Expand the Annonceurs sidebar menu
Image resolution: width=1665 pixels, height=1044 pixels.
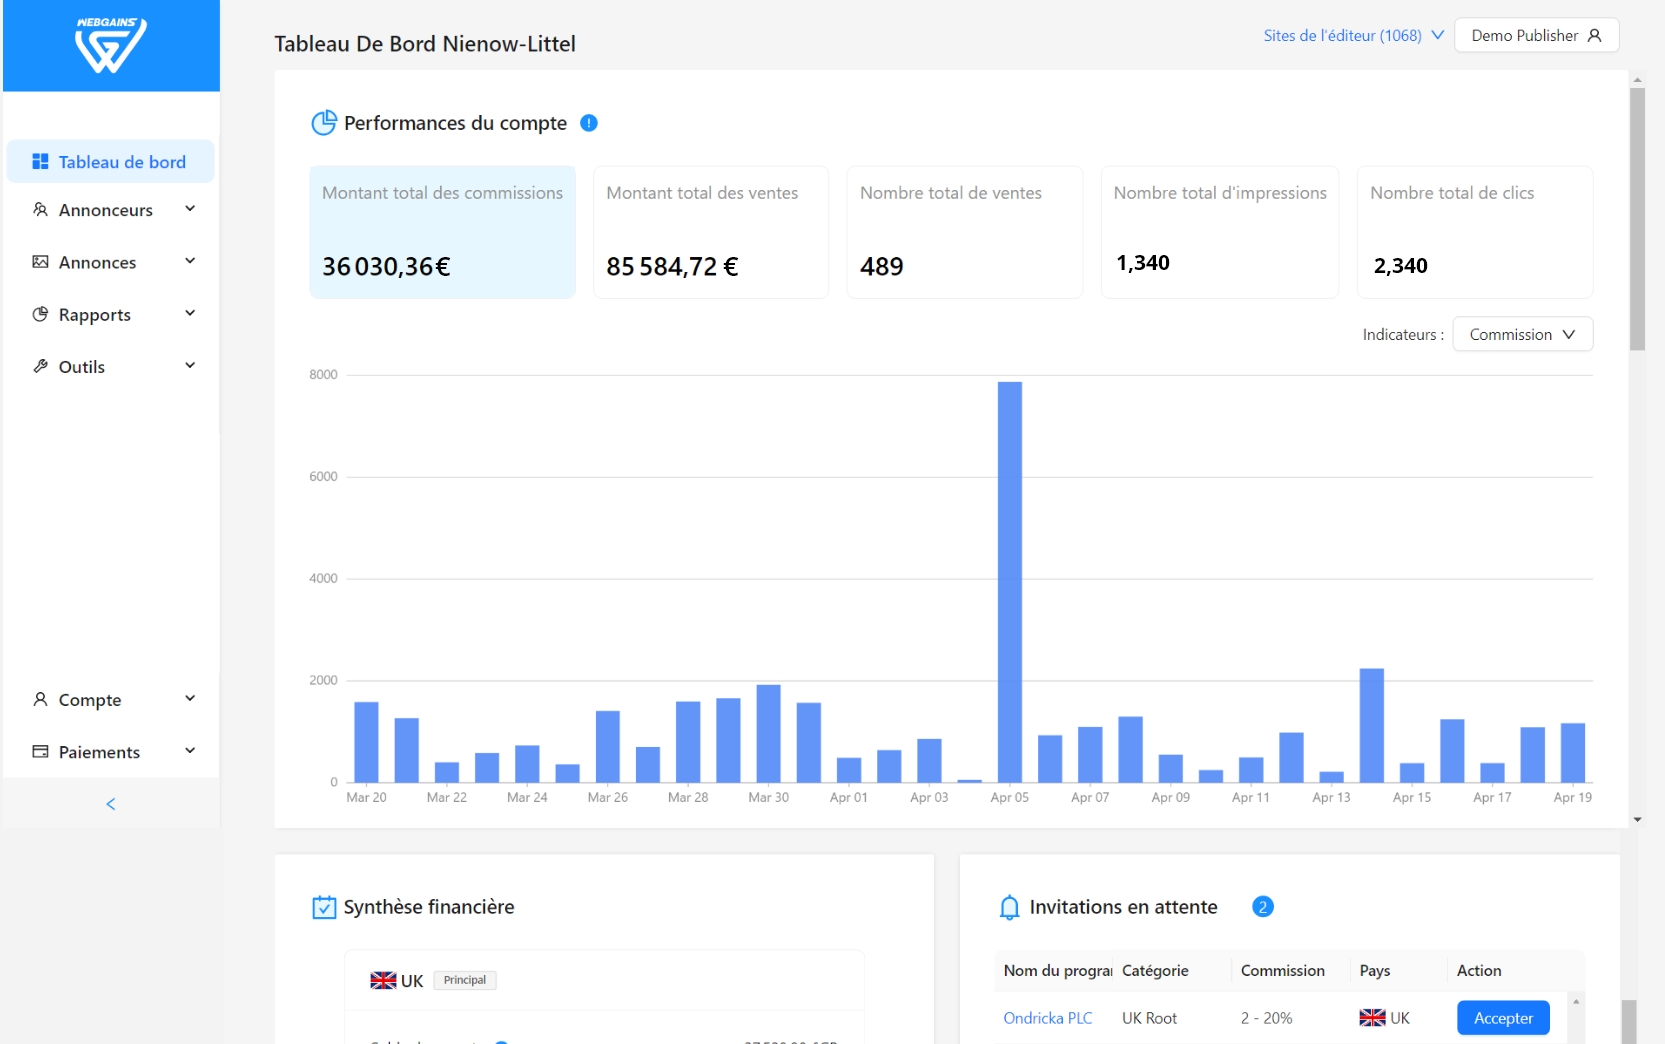tap(110, 210)
